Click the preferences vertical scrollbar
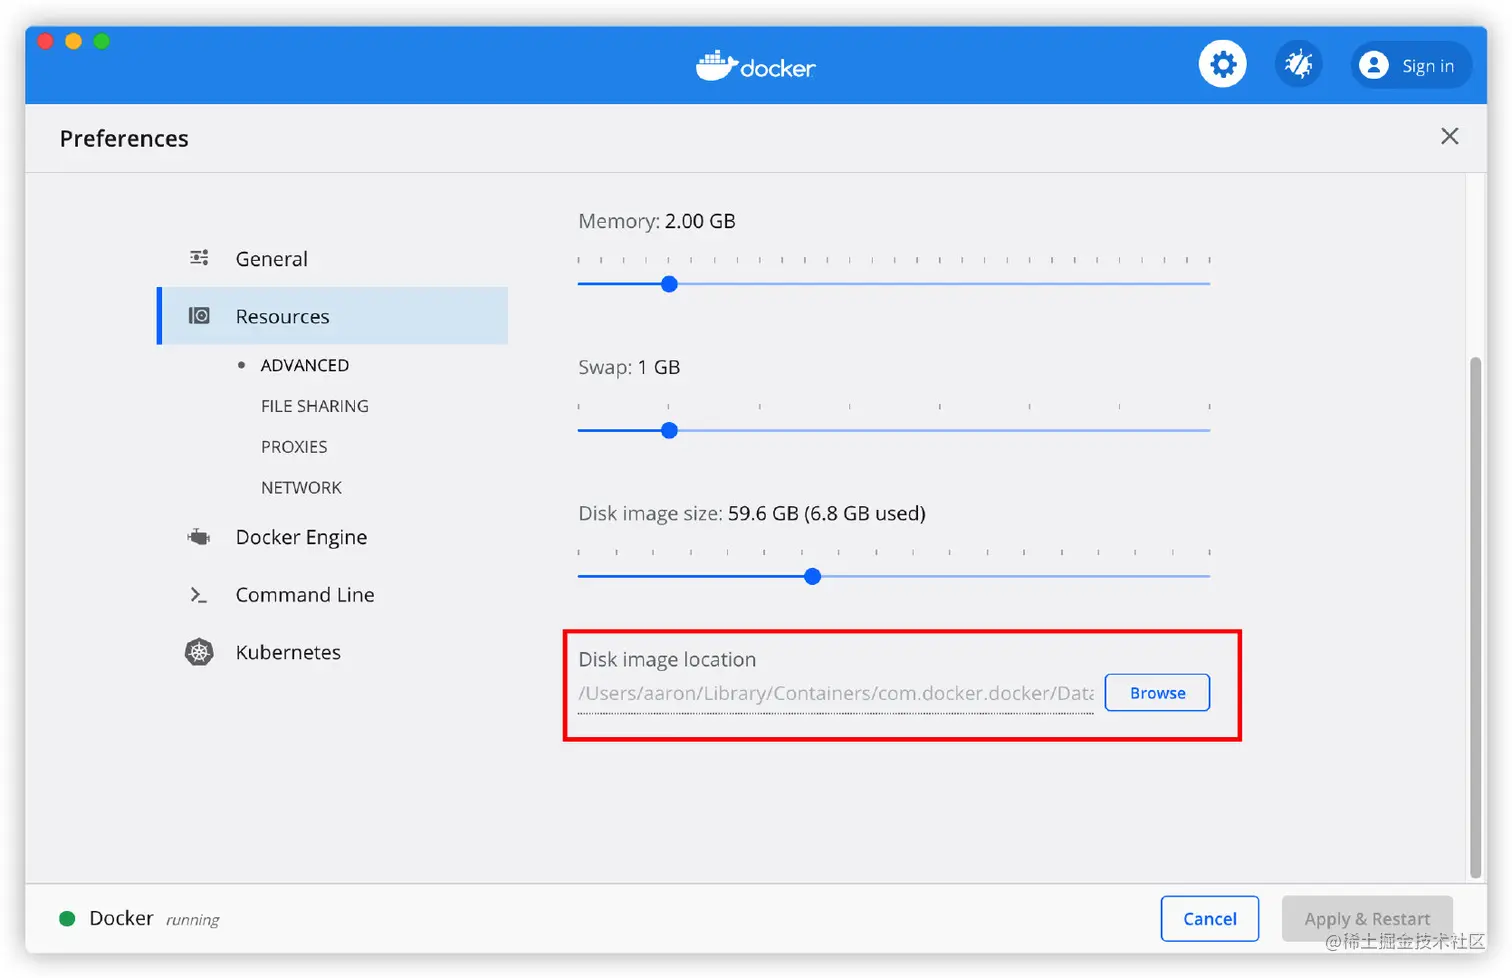 tap(1475, 617)
